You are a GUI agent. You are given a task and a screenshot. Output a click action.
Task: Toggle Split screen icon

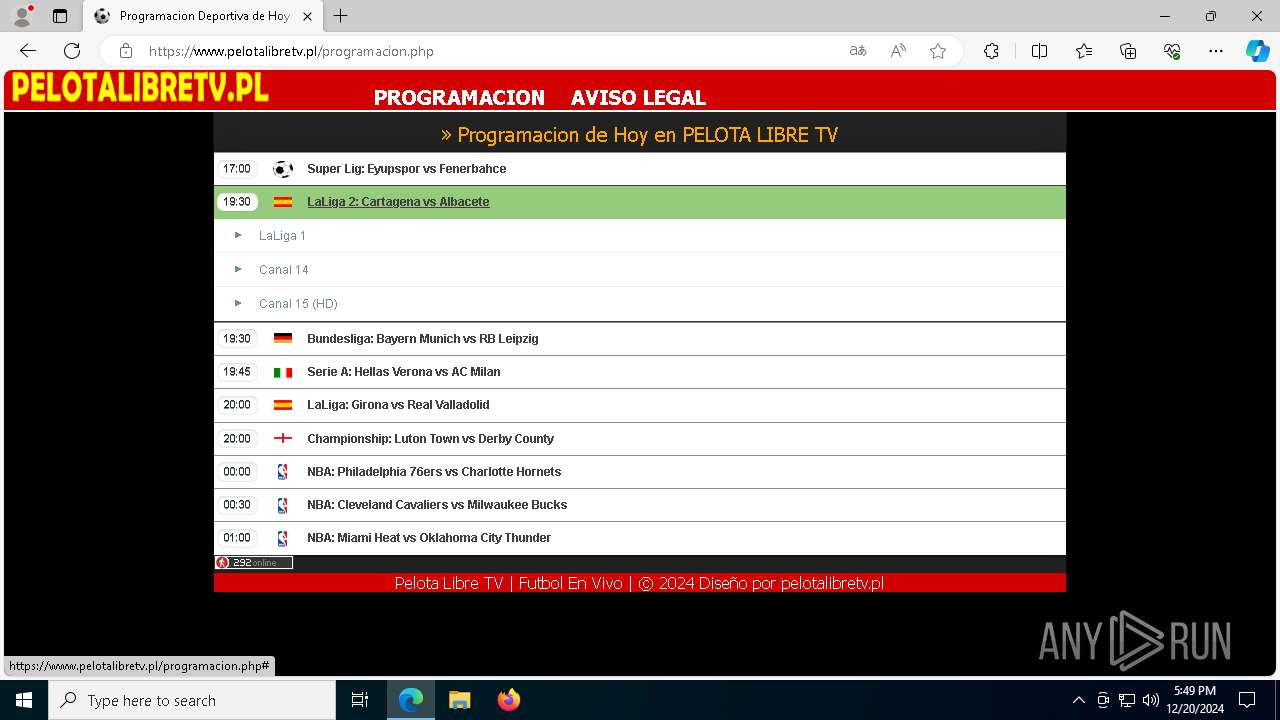click(1039, 51)
